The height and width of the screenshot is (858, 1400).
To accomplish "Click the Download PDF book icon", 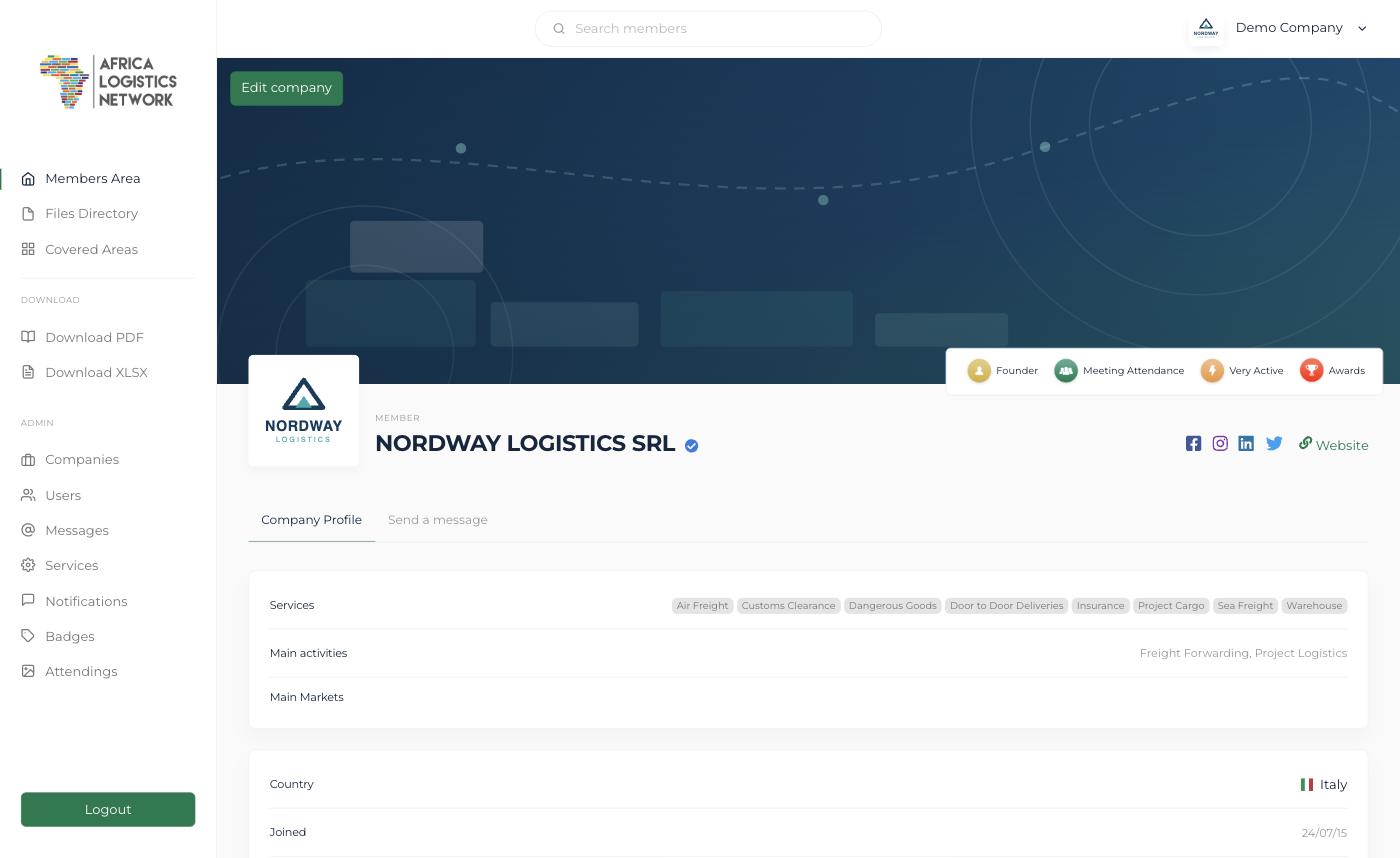I will (x=28, y=337).
